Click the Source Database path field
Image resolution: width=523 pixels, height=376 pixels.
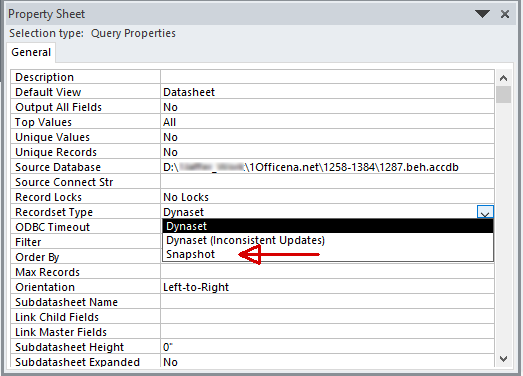click(x=327, y=167)
